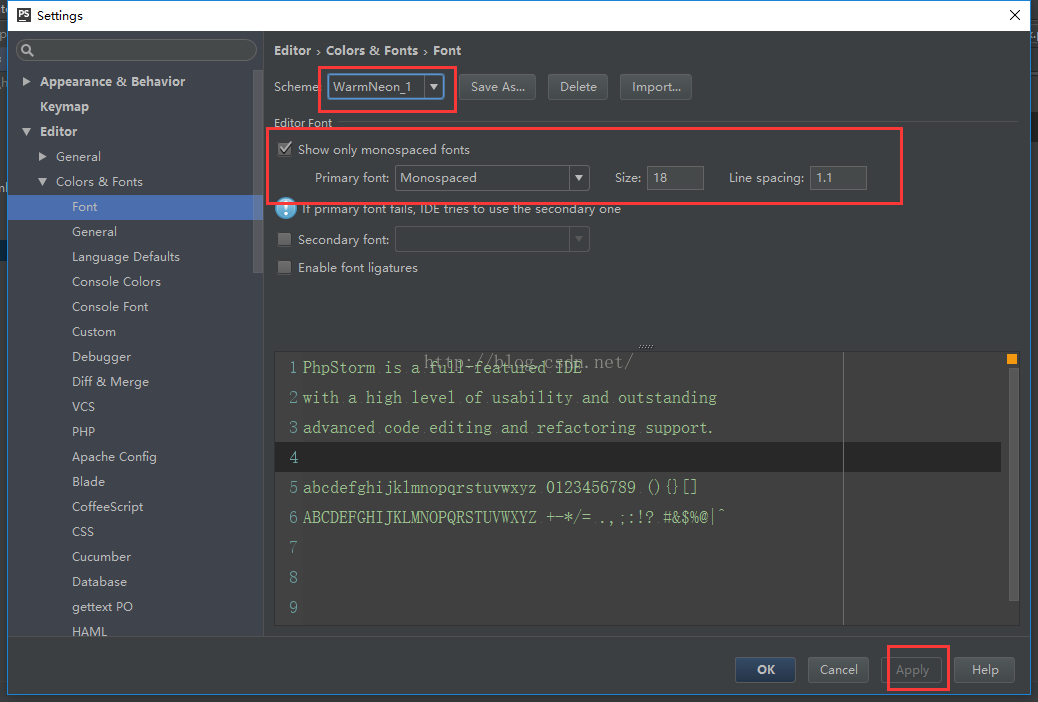Open PHP colors page
1038x702 pixels.
click(x=83, y=432)
